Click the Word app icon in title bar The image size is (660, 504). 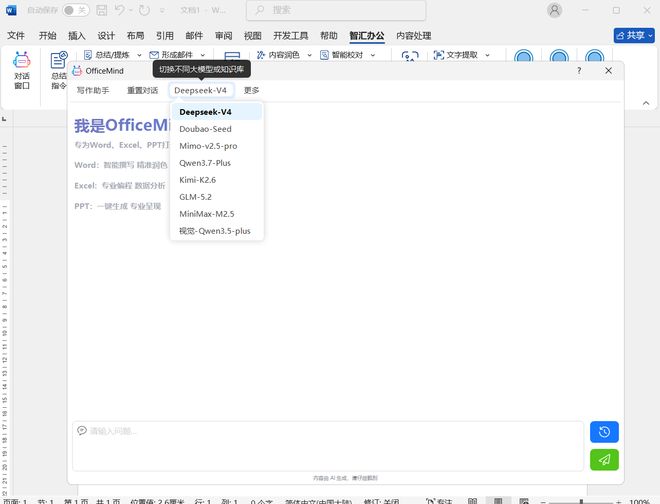point(11,10)
